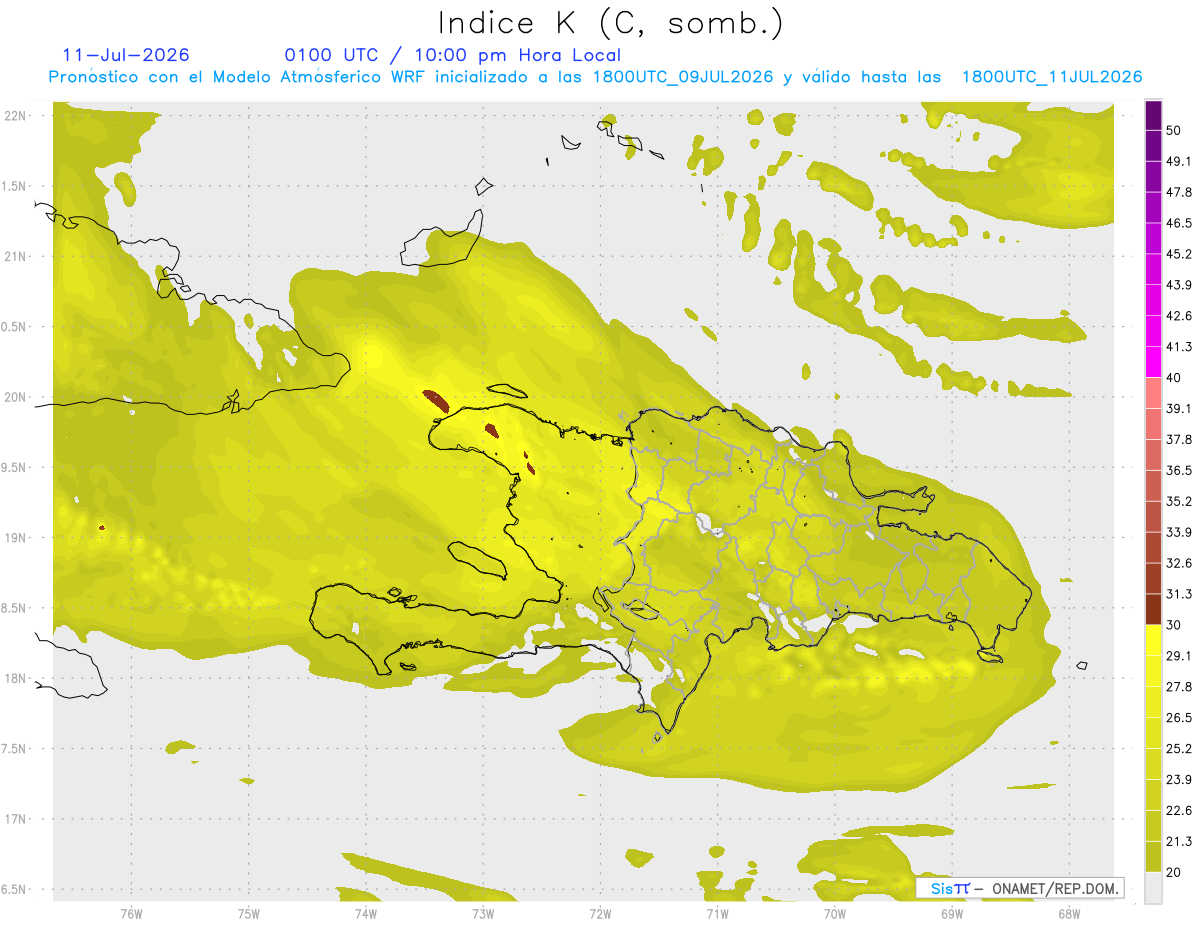
Task: Click the '27.8' color scale label
Action: 1179,687
